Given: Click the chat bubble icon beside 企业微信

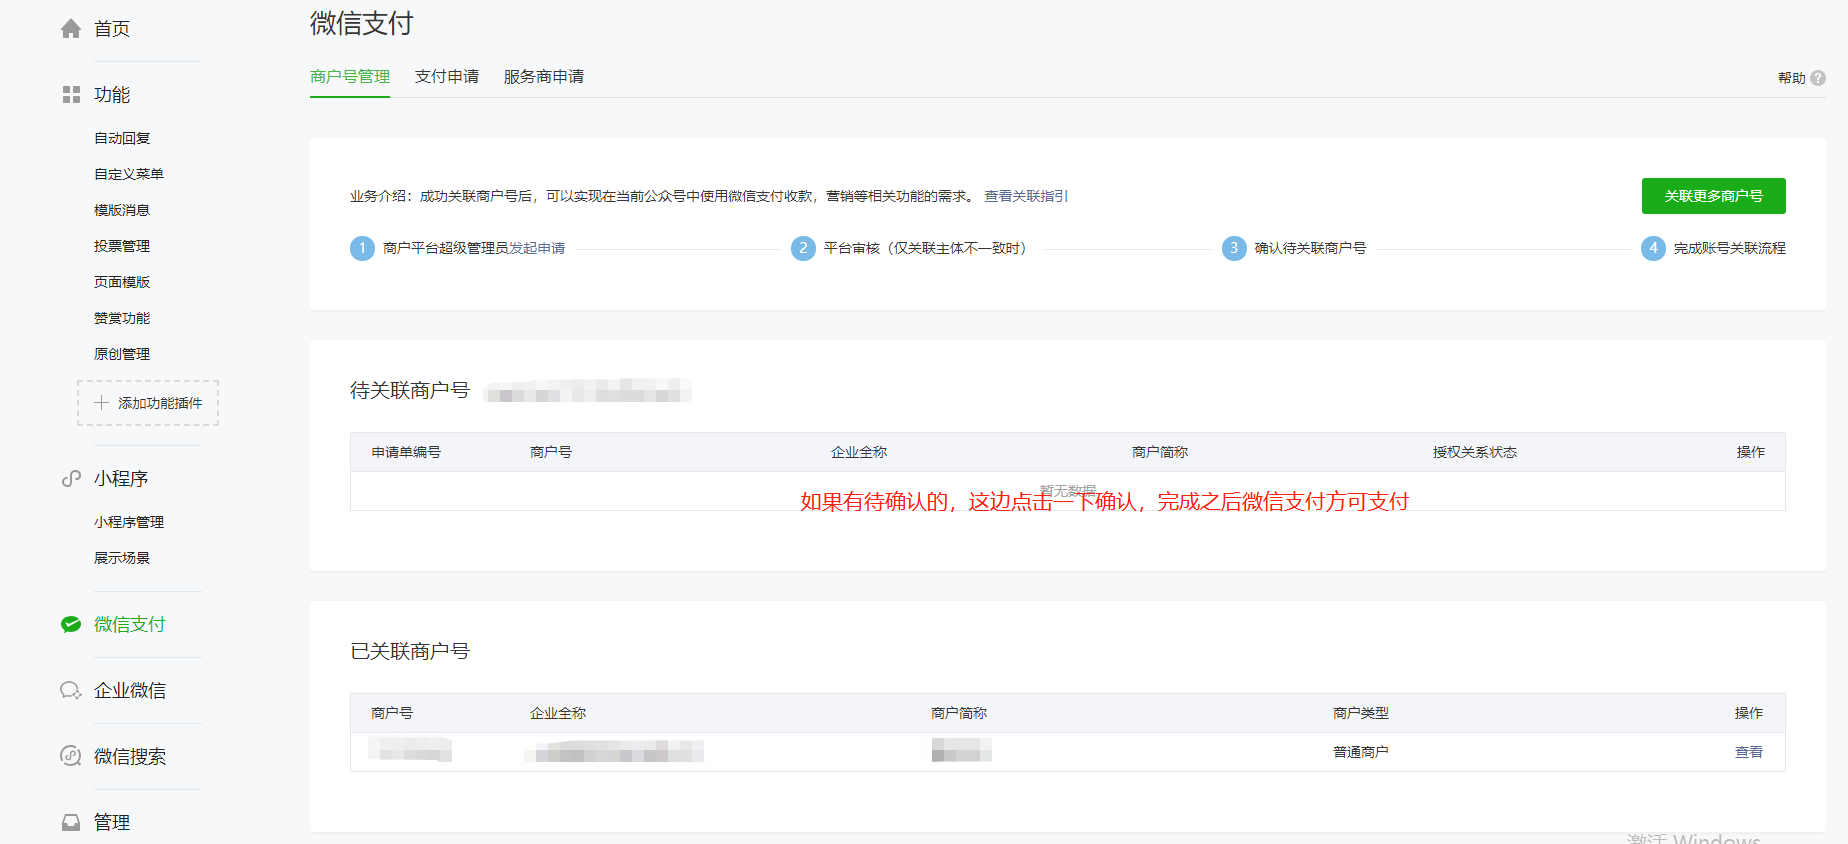Looking at the screenshot, I should point(71,691).
